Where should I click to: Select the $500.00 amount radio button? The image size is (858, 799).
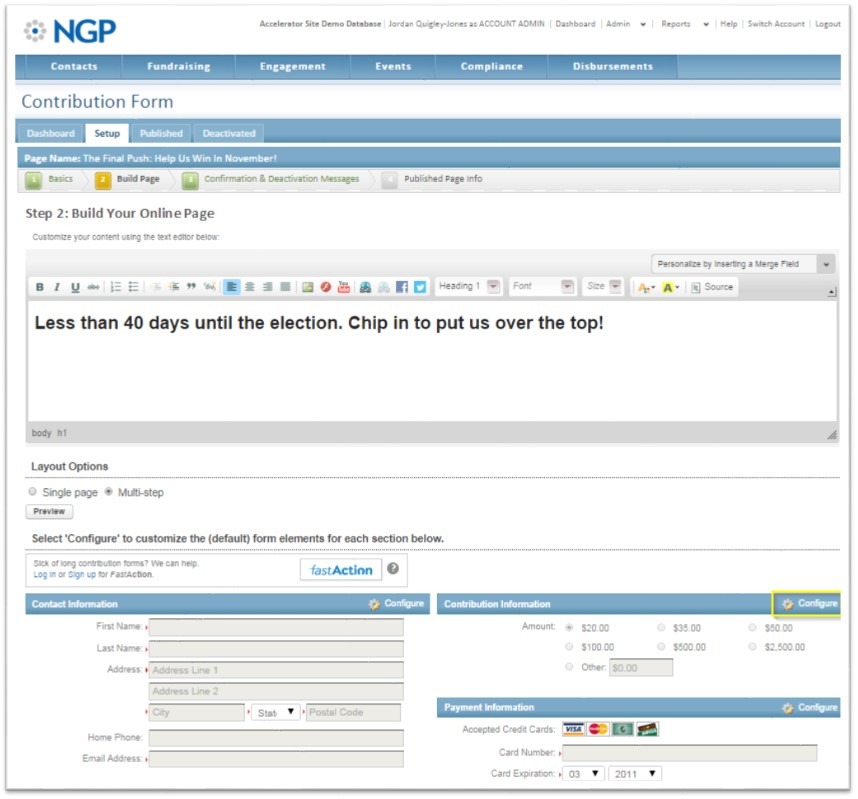pyautogui.click(x=661, y=647)
